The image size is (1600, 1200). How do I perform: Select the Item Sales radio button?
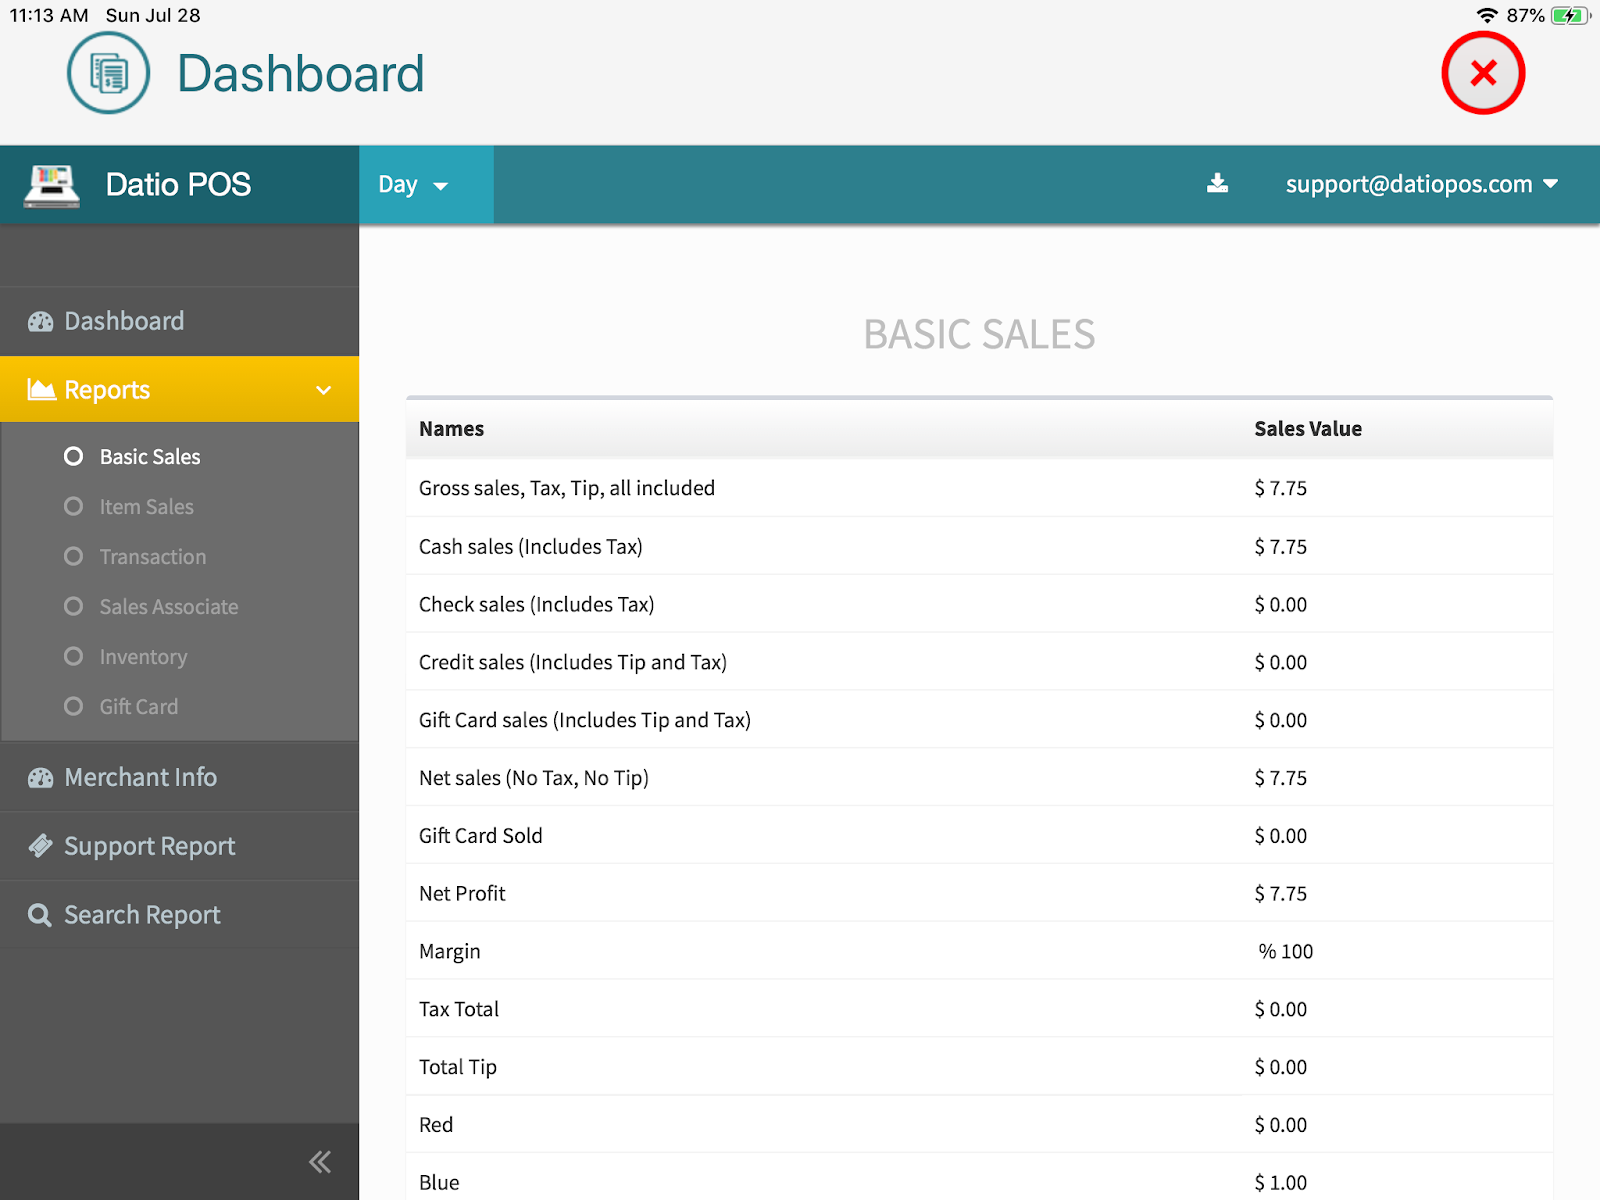pos(73,506)
